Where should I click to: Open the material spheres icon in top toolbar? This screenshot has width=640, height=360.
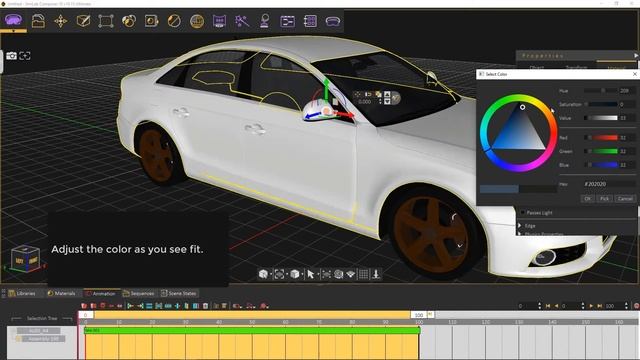[x=129, y=21]
